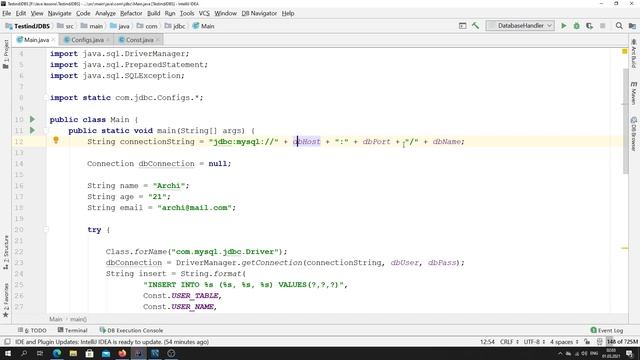Open the DatabaseHandler run configuration dropdown
Screen dimensions: 640x360
pos(520,26)
